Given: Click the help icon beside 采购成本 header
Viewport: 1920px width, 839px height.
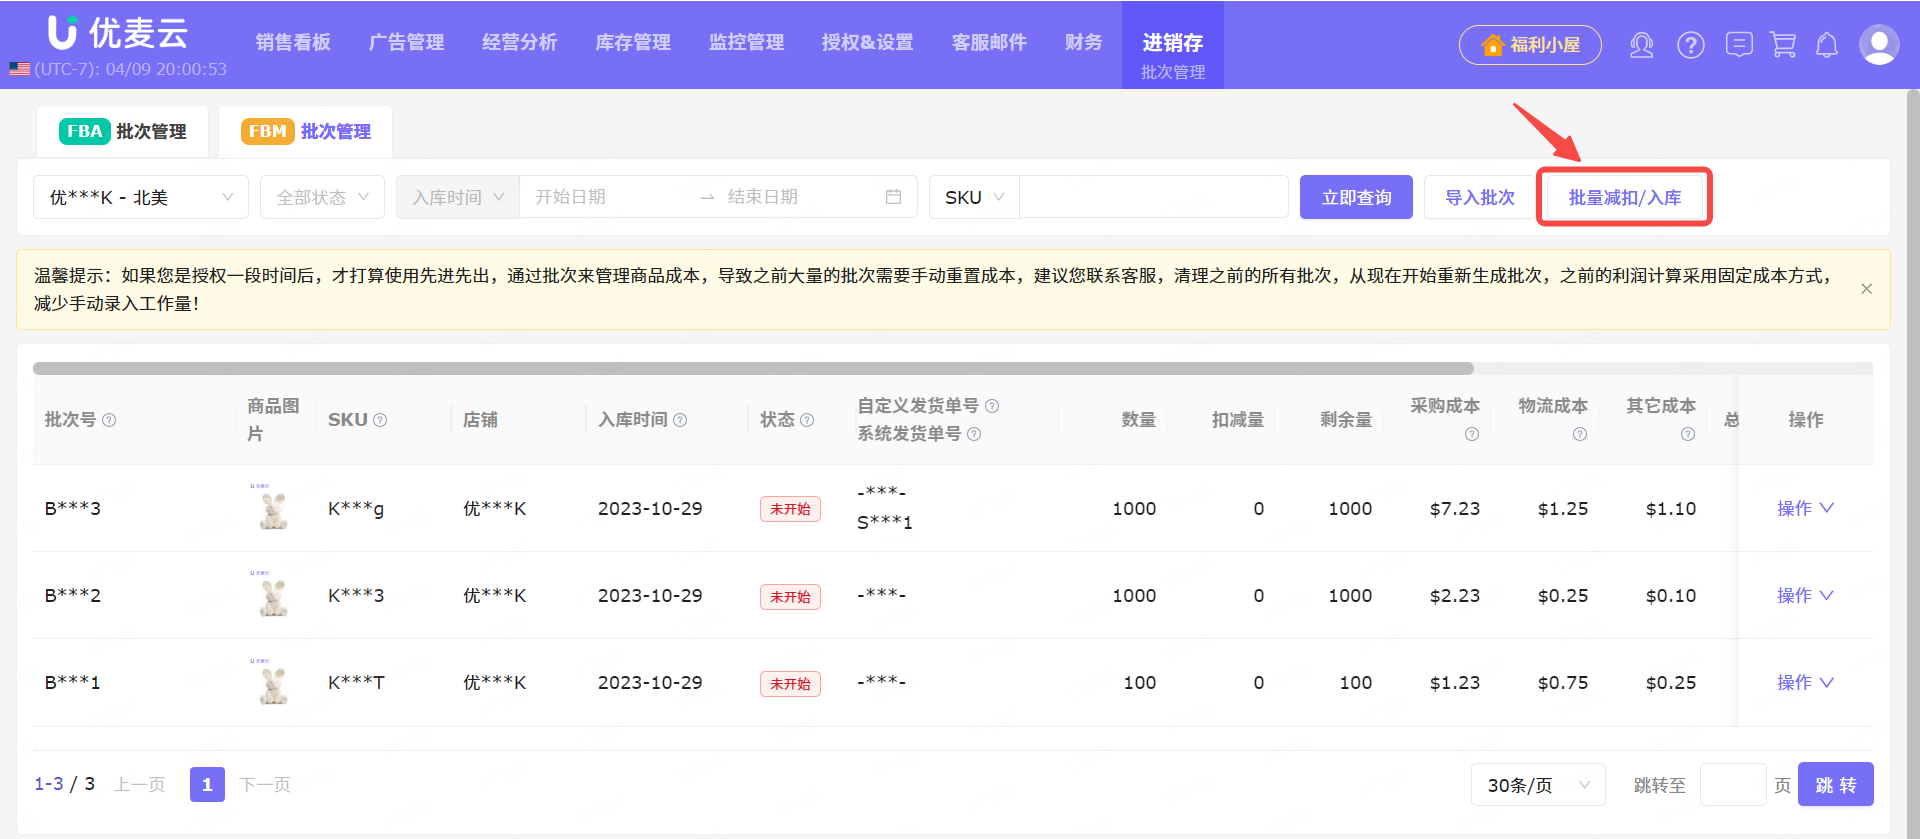Looking at the screenshot, I should tap(1471, 434).
